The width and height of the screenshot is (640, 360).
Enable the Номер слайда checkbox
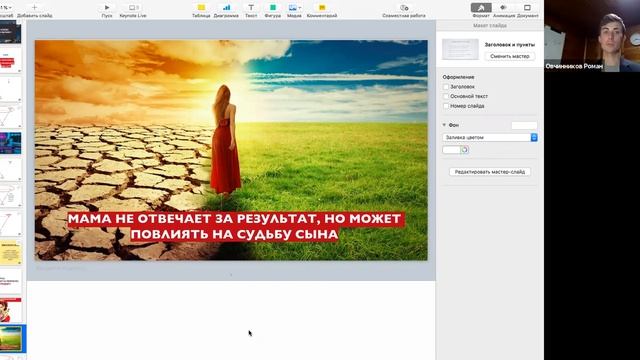[446, 106]
